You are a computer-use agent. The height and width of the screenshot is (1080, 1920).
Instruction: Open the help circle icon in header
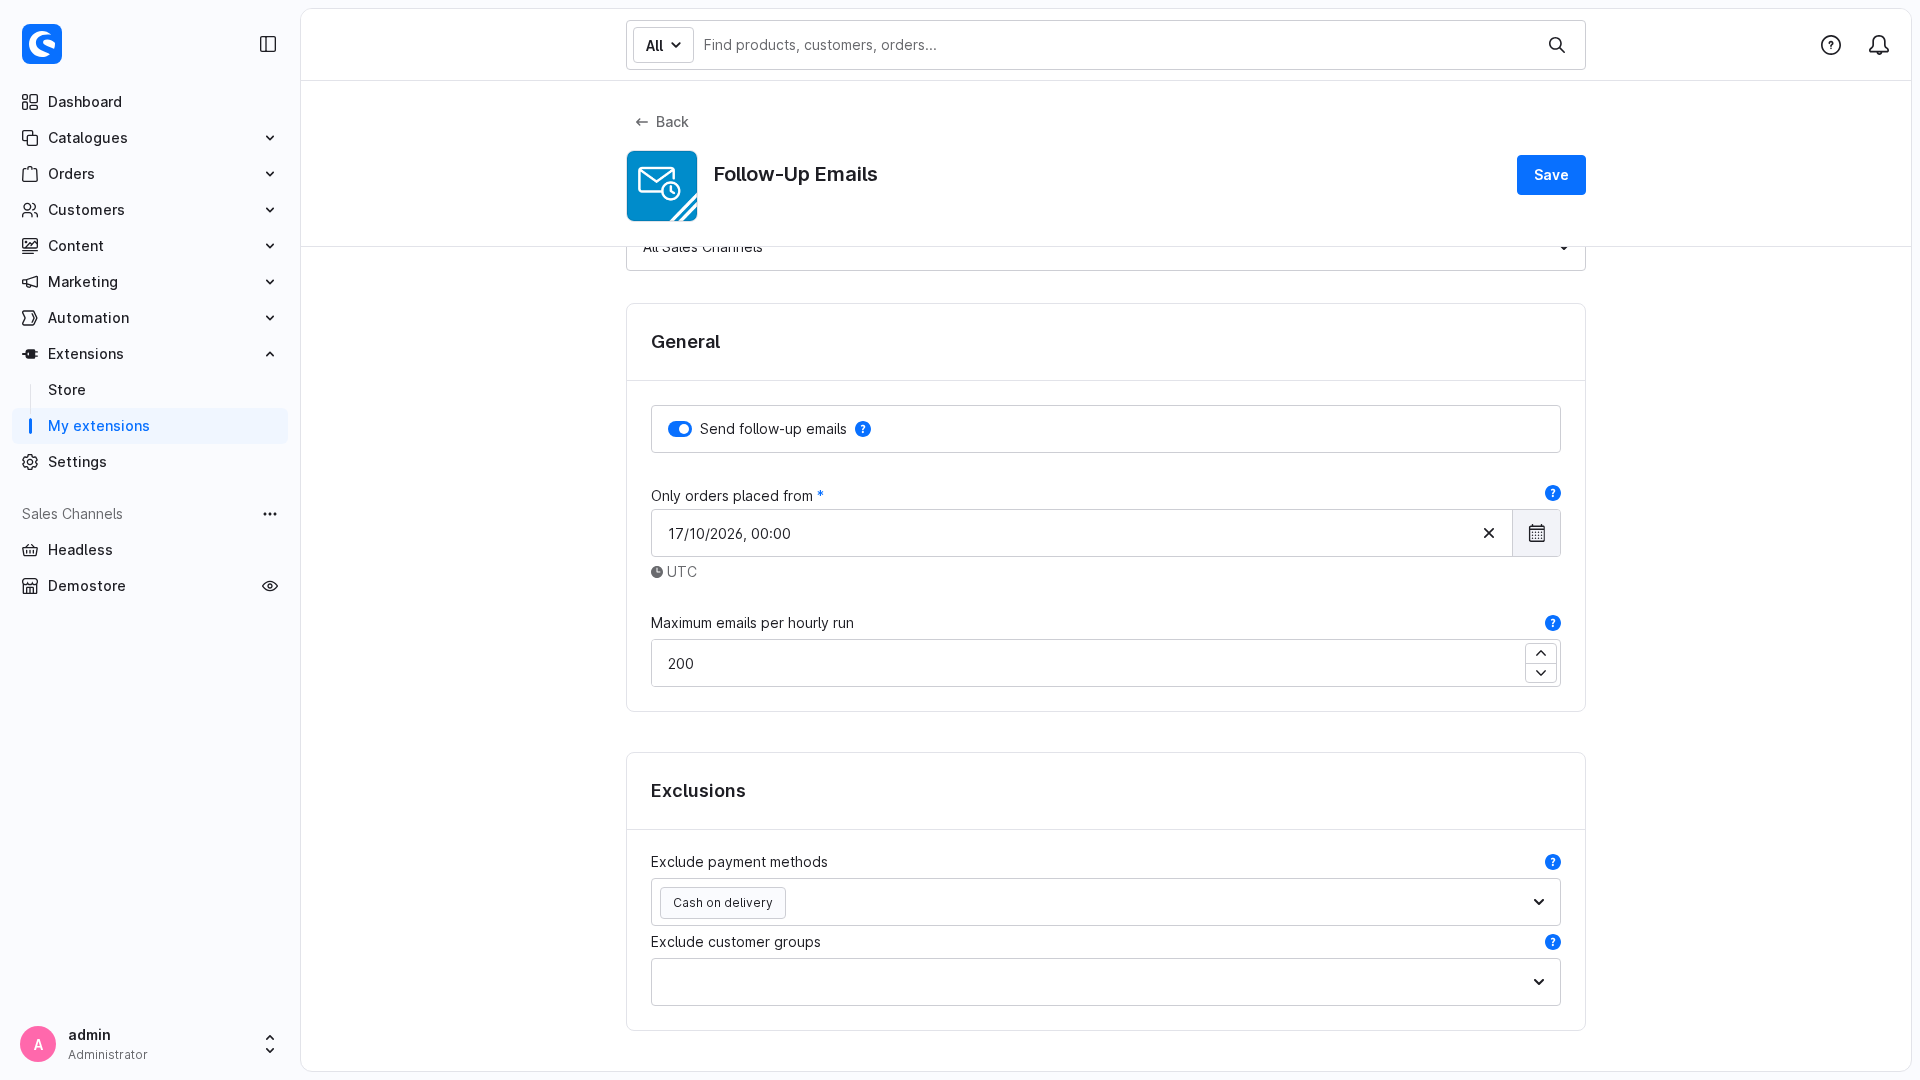coord(1831,45)
